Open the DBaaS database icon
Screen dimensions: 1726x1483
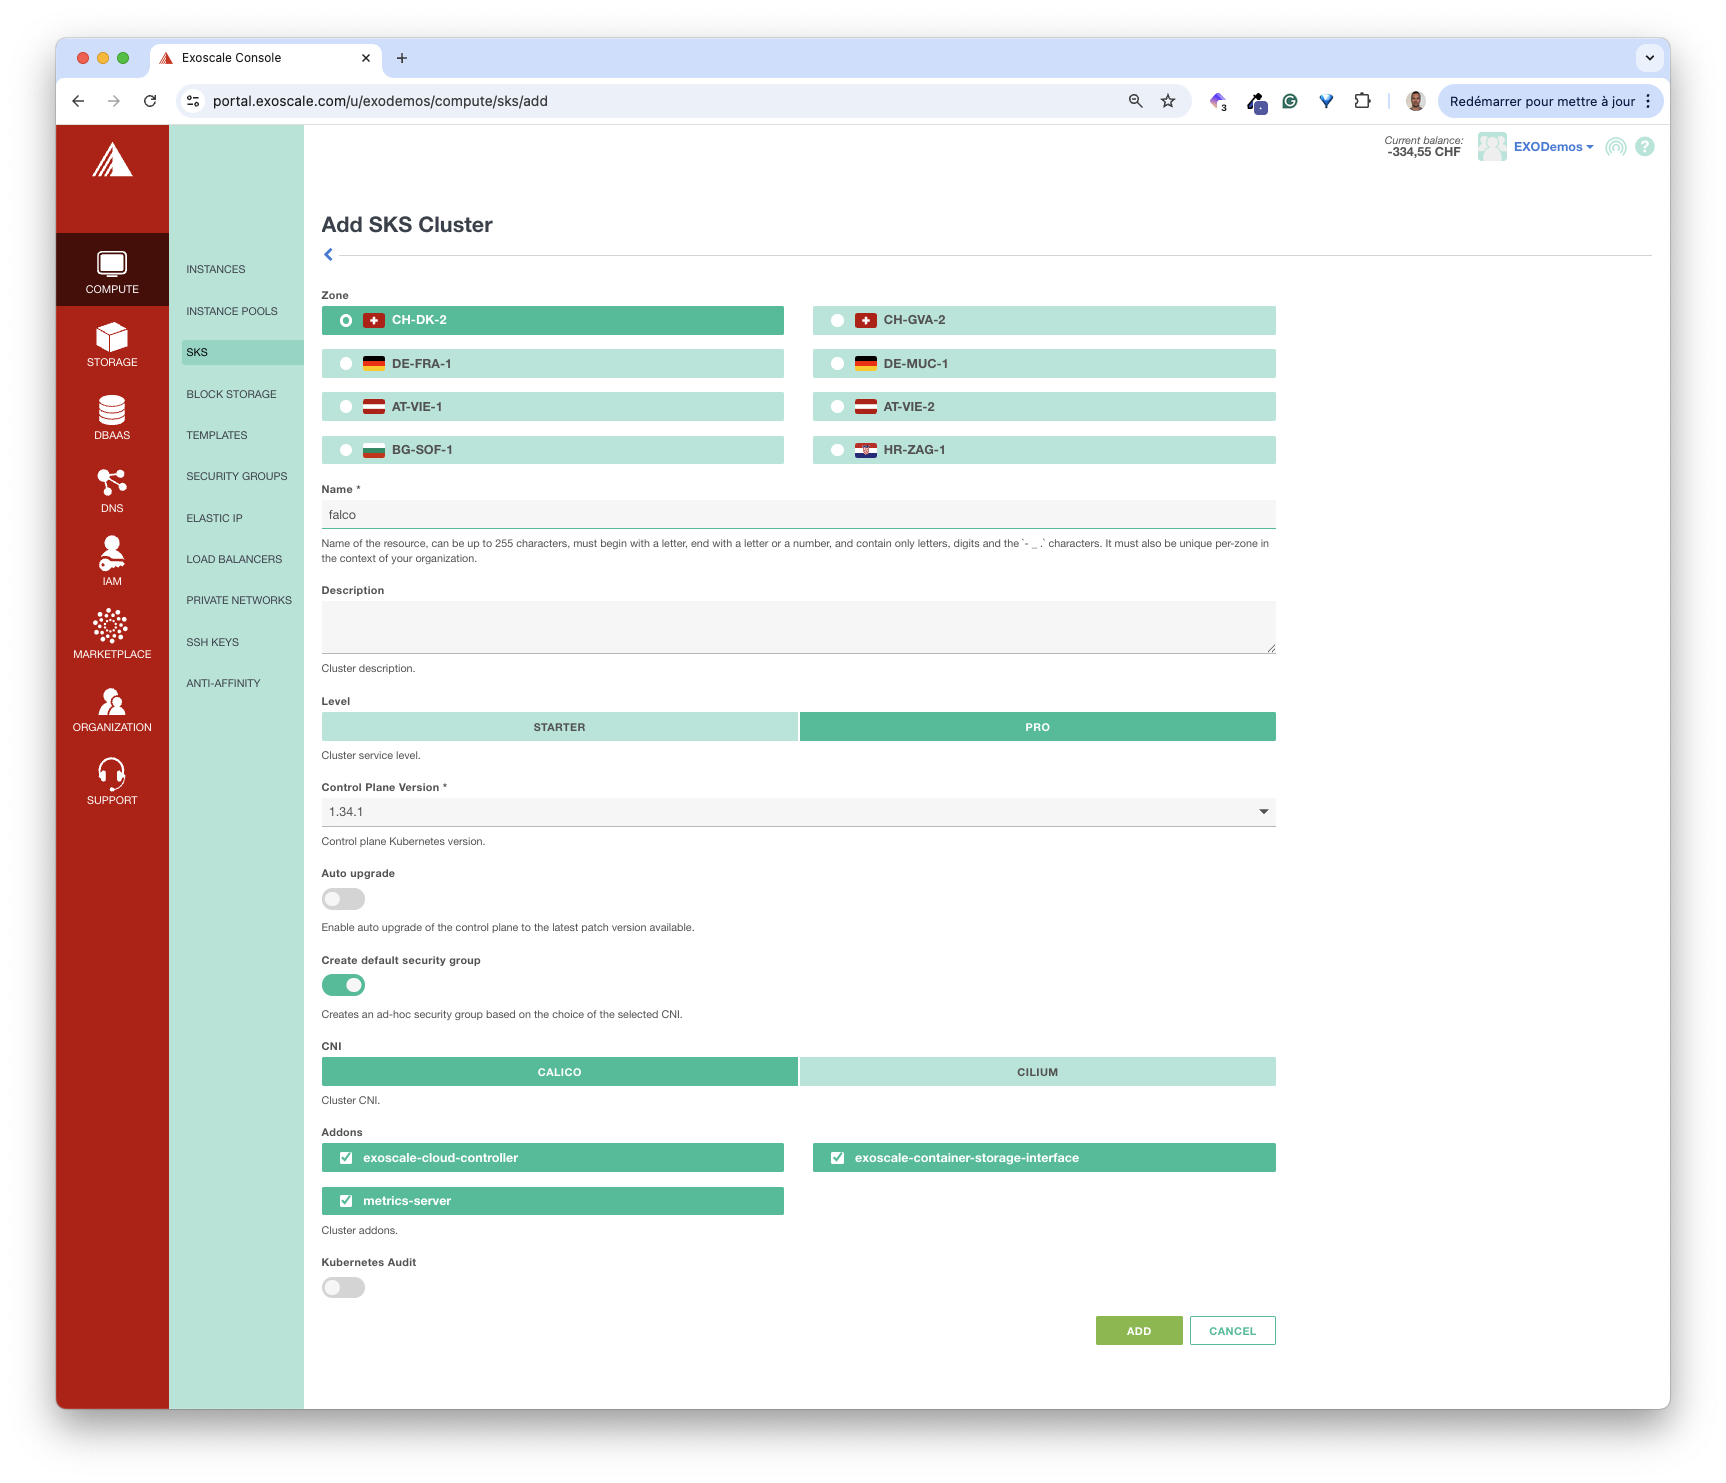tap(112, 411)
